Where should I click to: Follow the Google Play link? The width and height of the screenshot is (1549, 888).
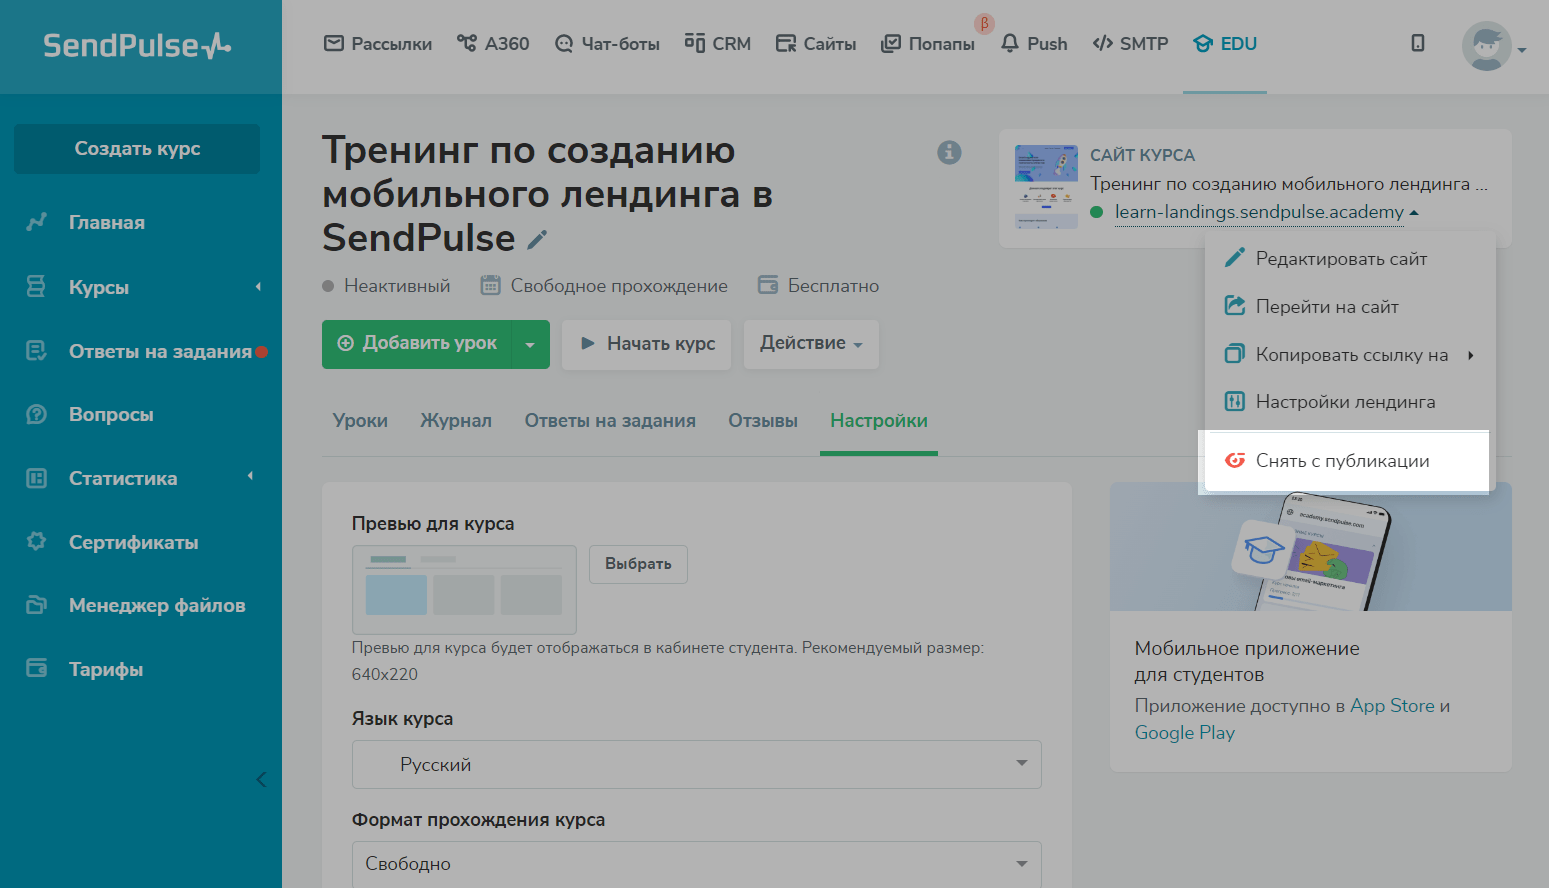point(1184,733)
